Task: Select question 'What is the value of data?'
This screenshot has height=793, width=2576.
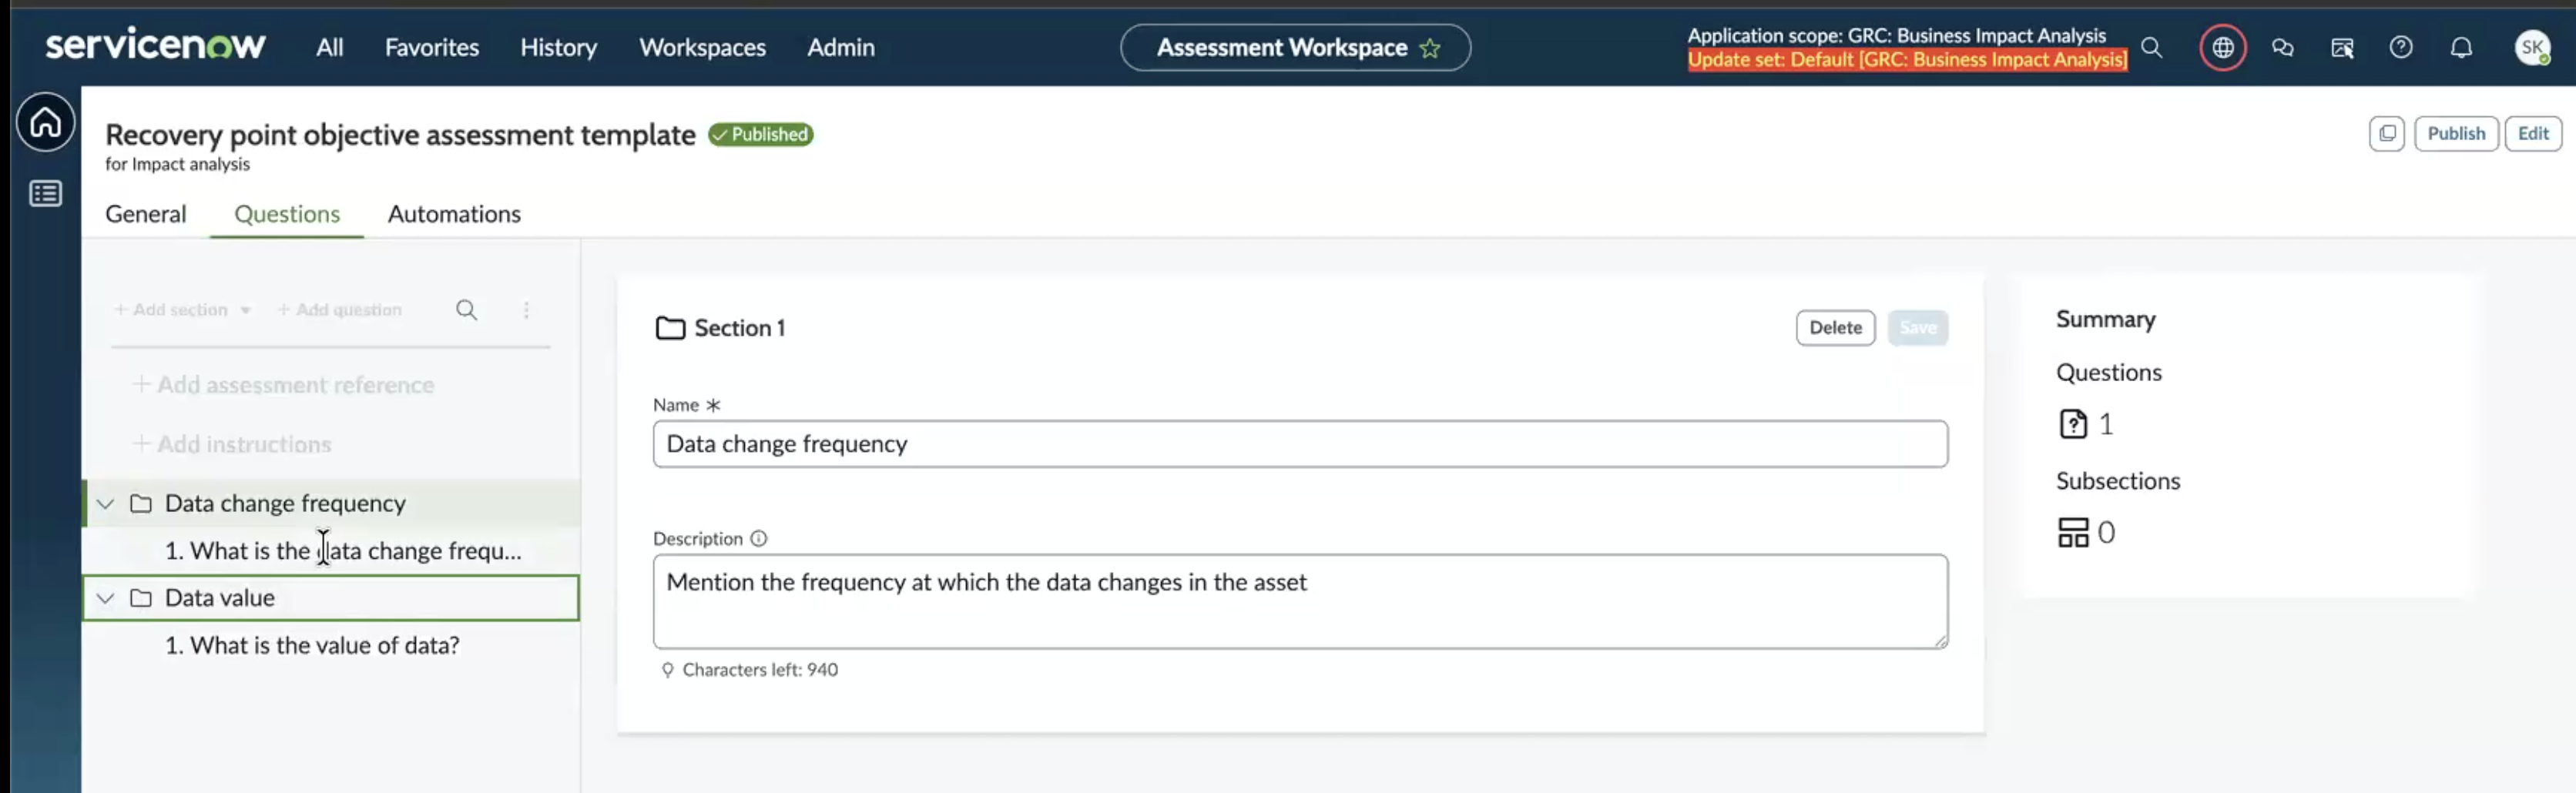Action: coord(312,646)
